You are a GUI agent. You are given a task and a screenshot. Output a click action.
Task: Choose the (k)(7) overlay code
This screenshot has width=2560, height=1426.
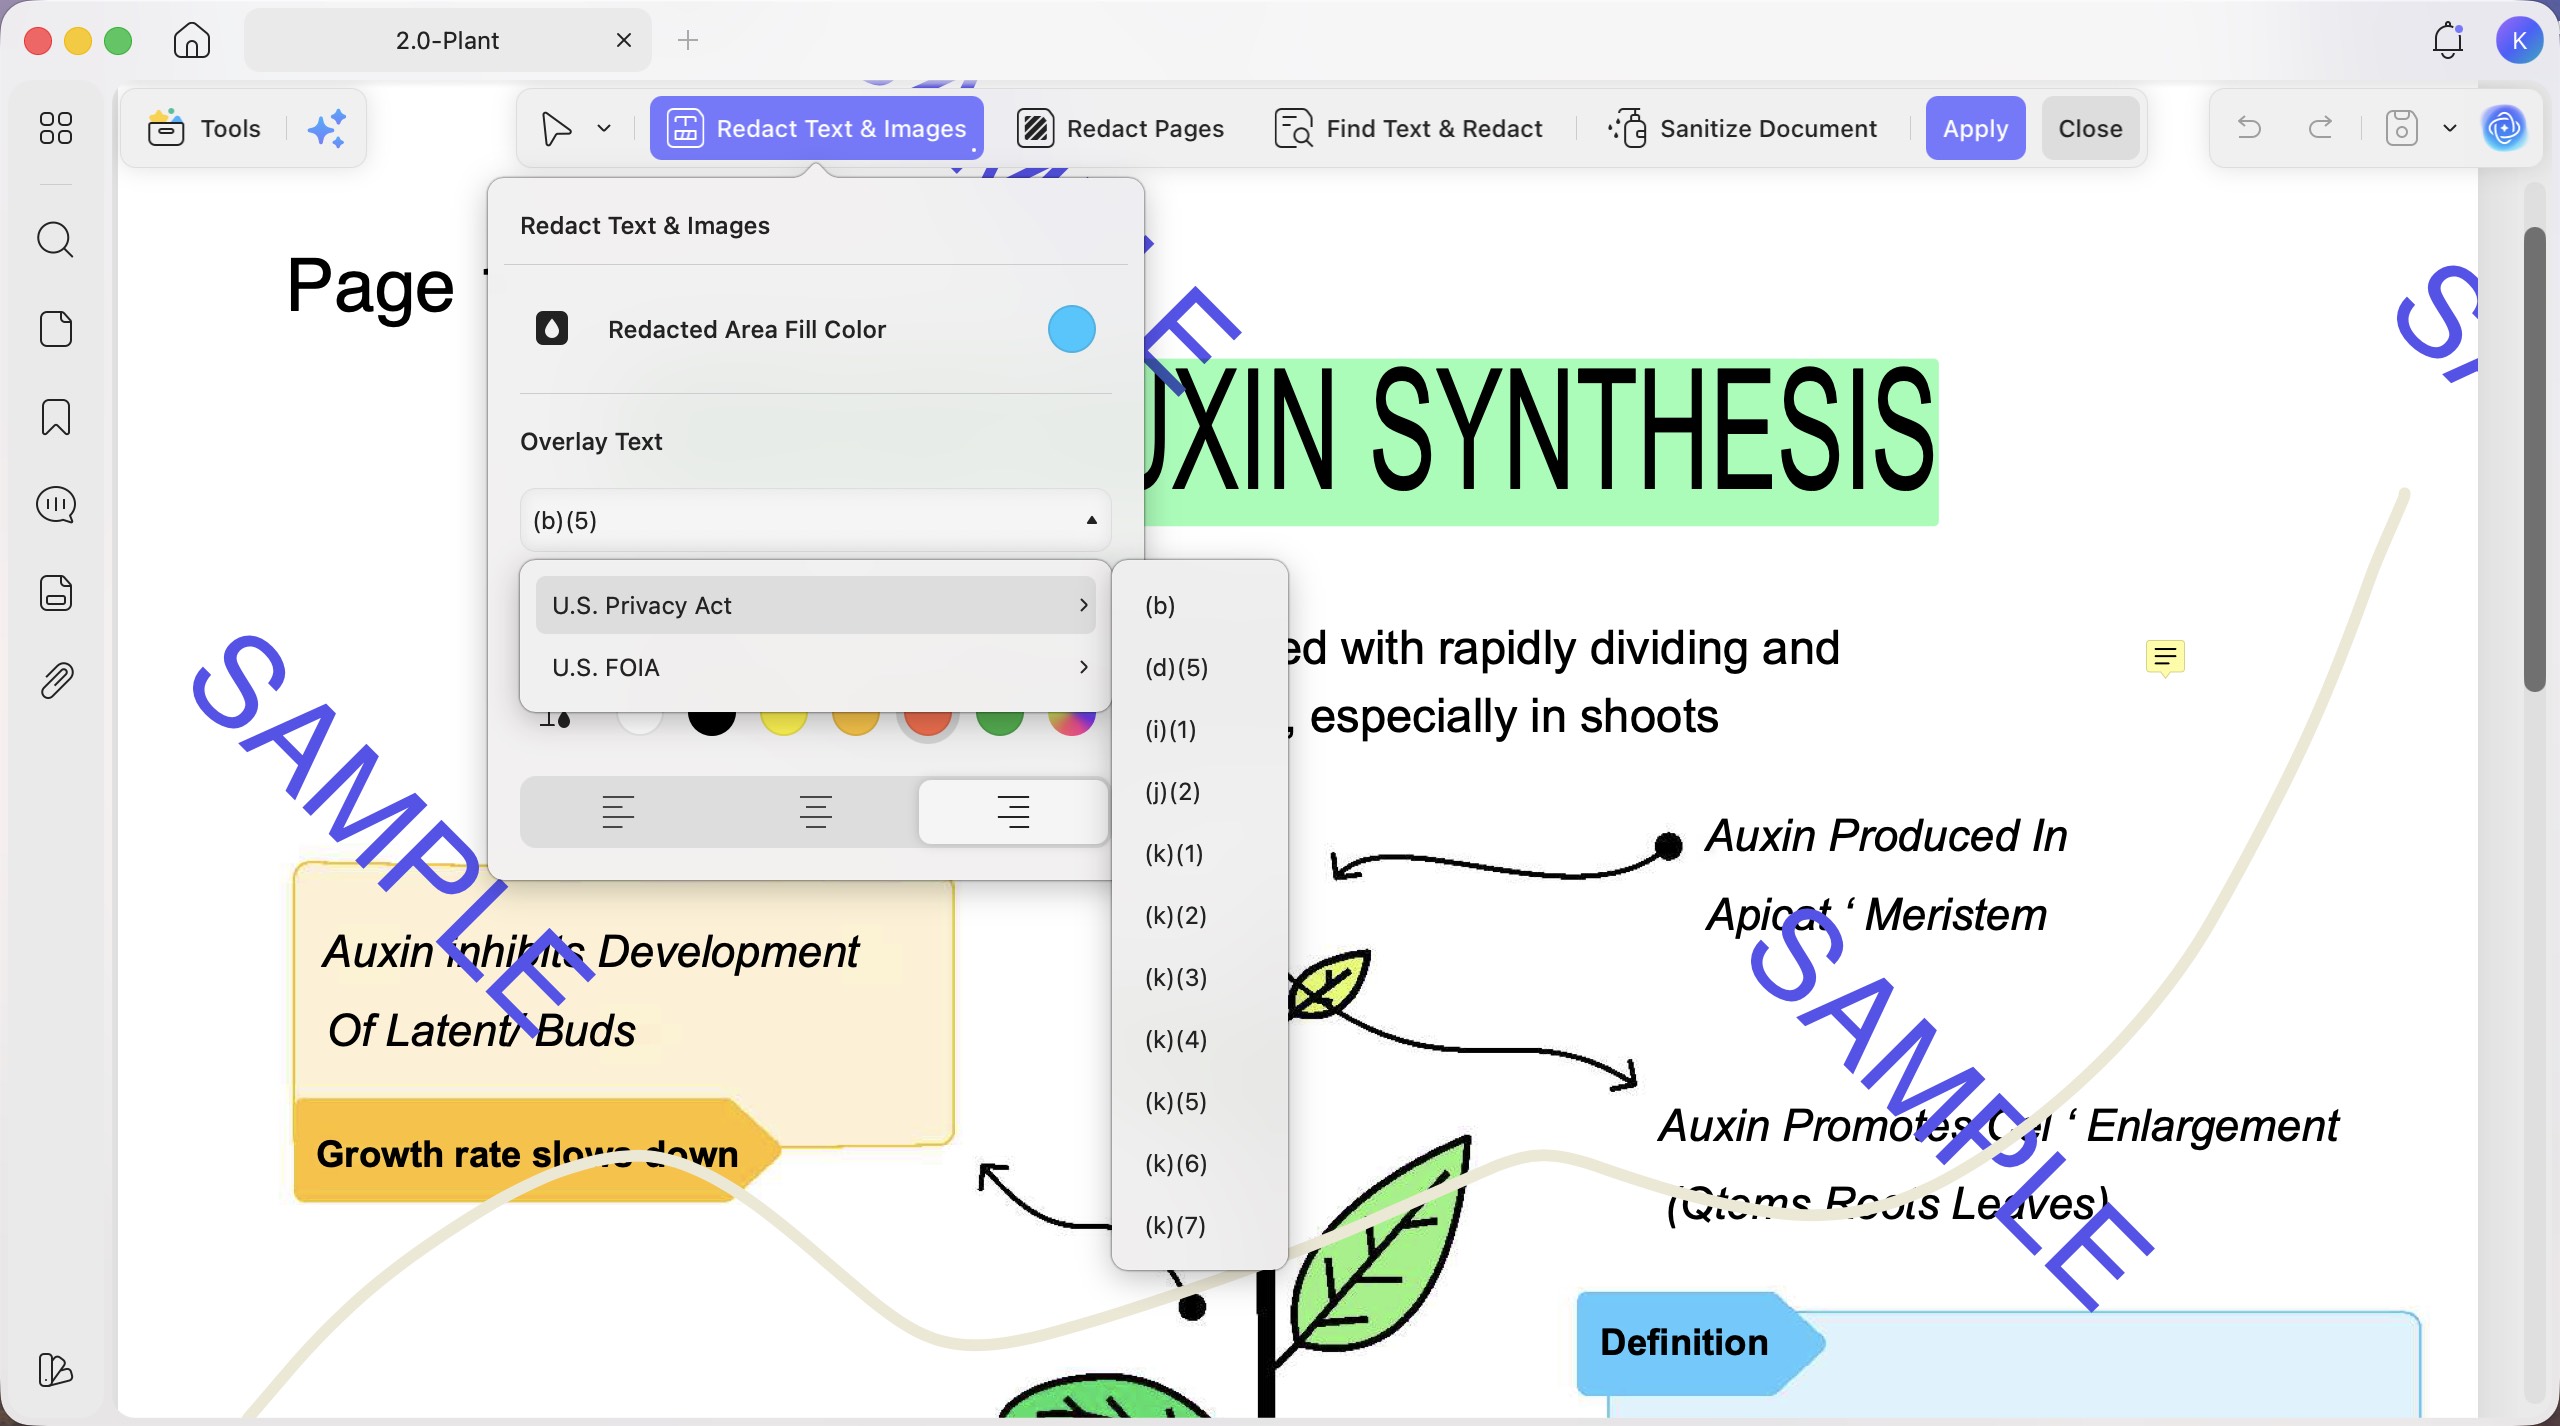[1199, 1225]
